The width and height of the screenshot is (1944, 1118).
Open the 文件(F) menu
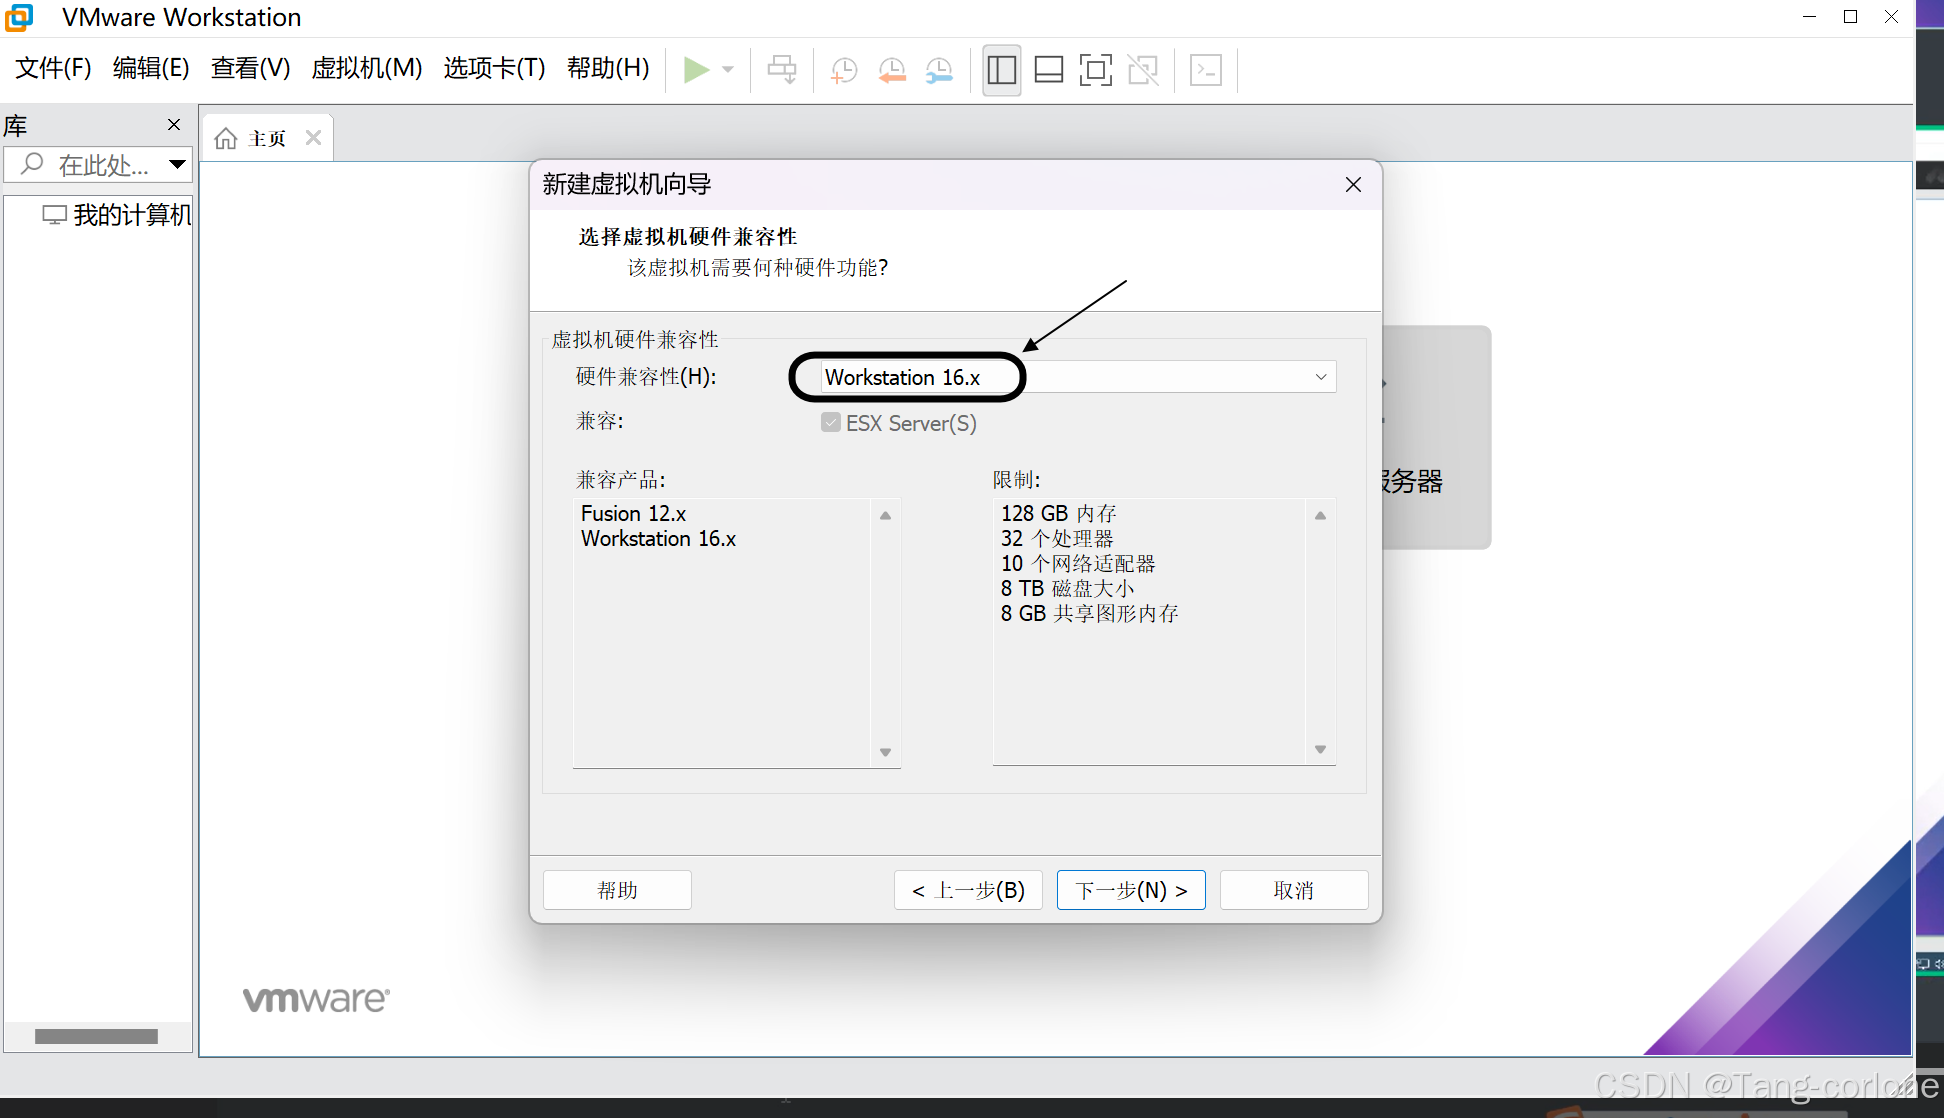point(53,68)
